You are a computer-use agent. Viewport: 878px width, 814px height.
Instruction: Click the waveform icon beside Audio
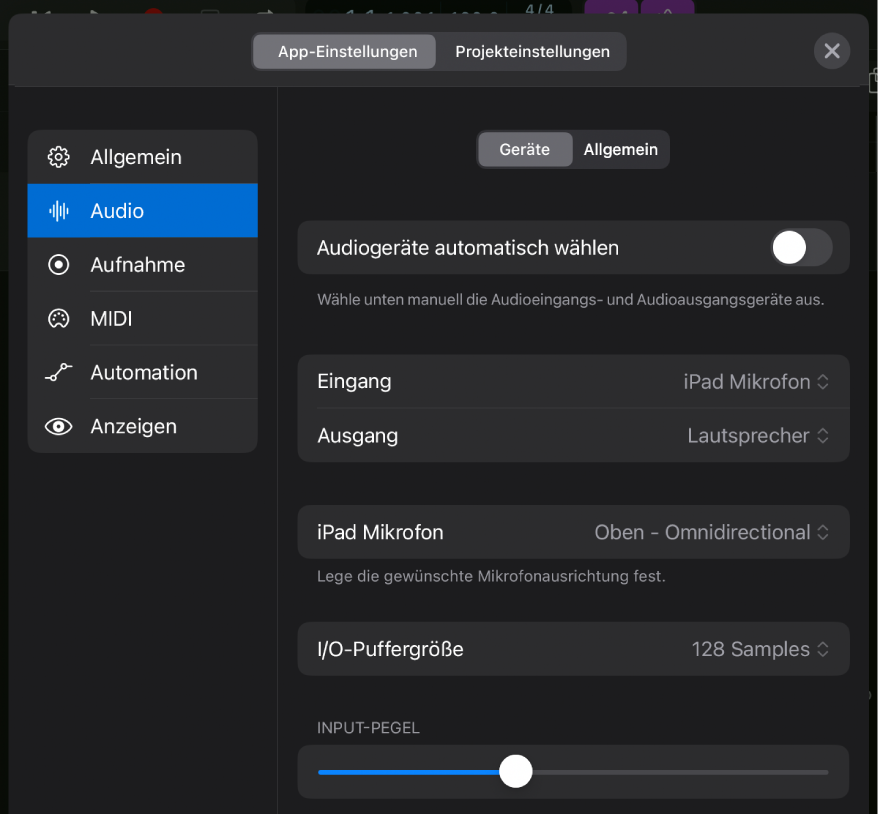(59, 211)
